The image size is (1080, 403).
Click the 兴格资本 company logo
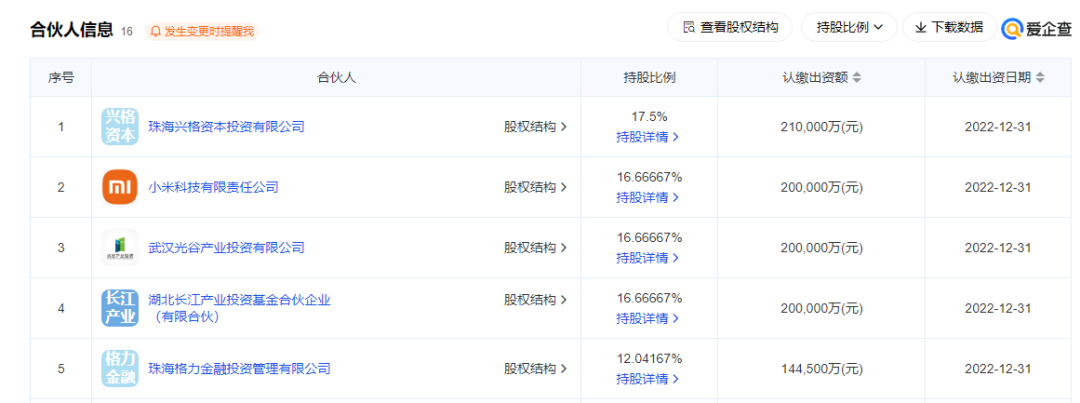pyautogui.click(x=119, y=127)
